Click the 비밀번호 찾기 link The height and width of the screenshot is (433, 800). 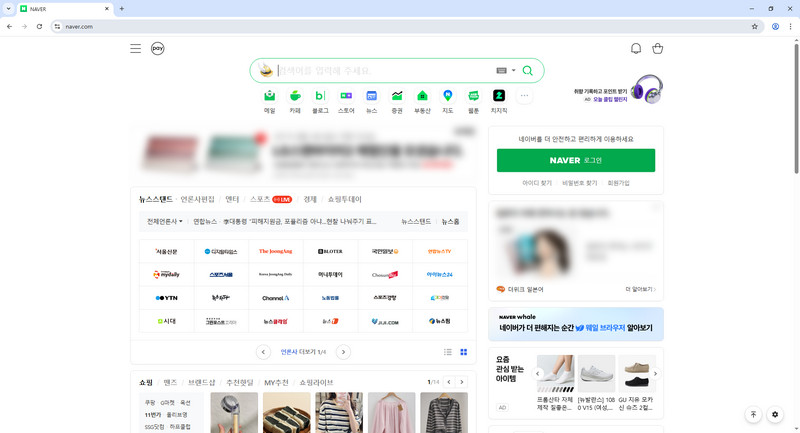pyautogui.click(x=580, y=183)
